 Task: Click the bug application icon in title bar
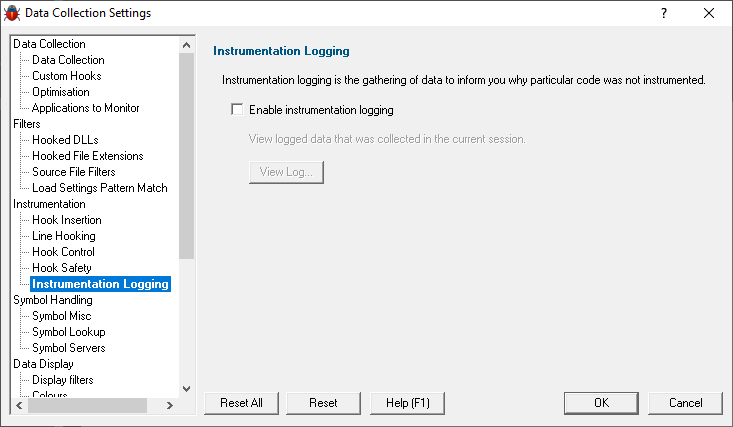(12, 13)
